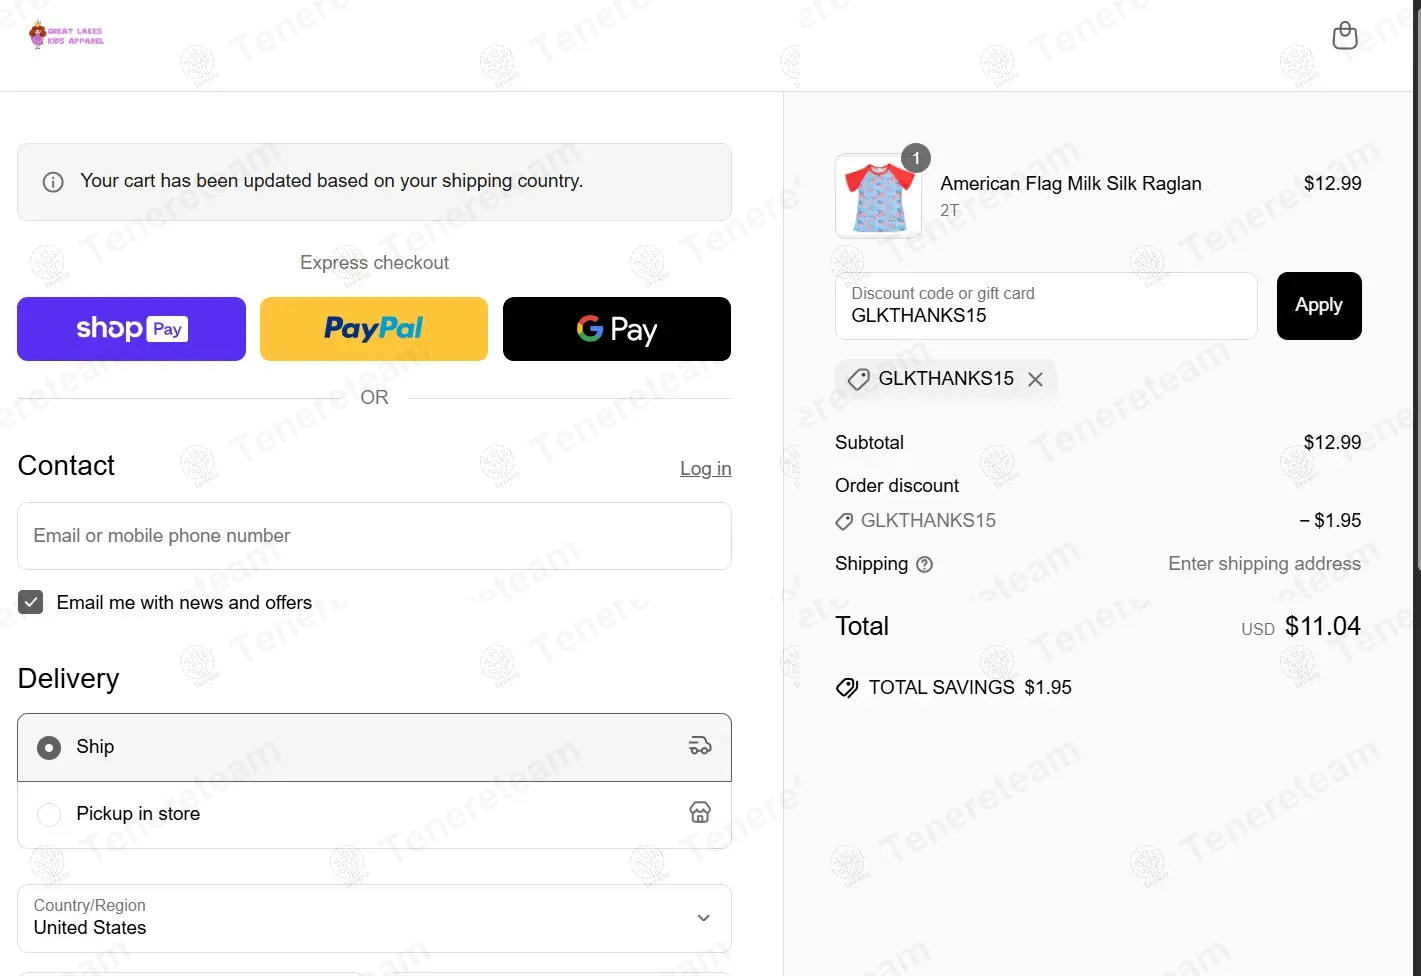Open the Country/Region dropdown
Image resolution: width=1421 pixels, height=976 pixels.
[x=374, y=918]
